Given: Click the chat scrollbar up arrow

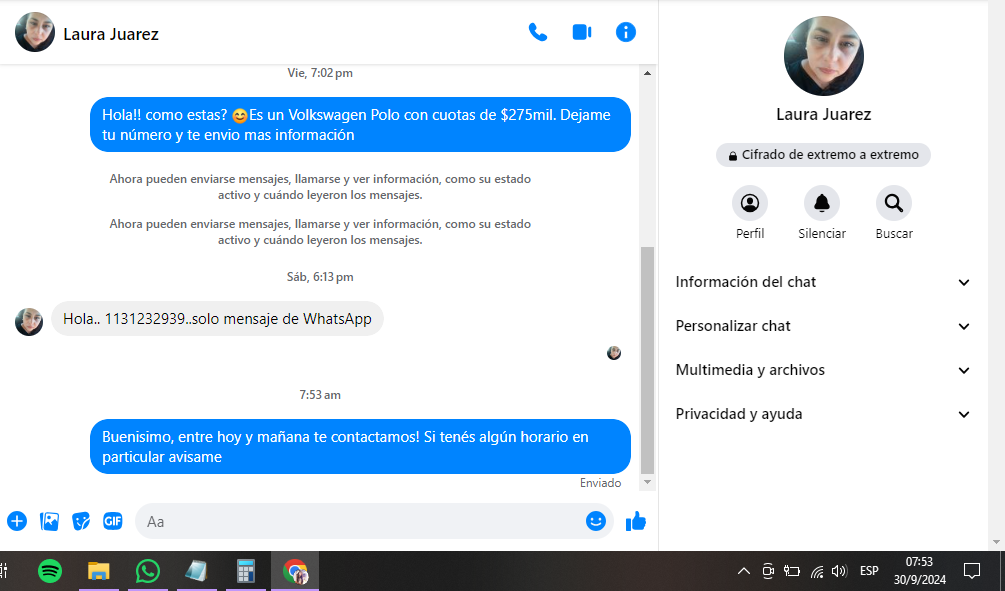Looking at the screenshot, I should click(647, 73).
